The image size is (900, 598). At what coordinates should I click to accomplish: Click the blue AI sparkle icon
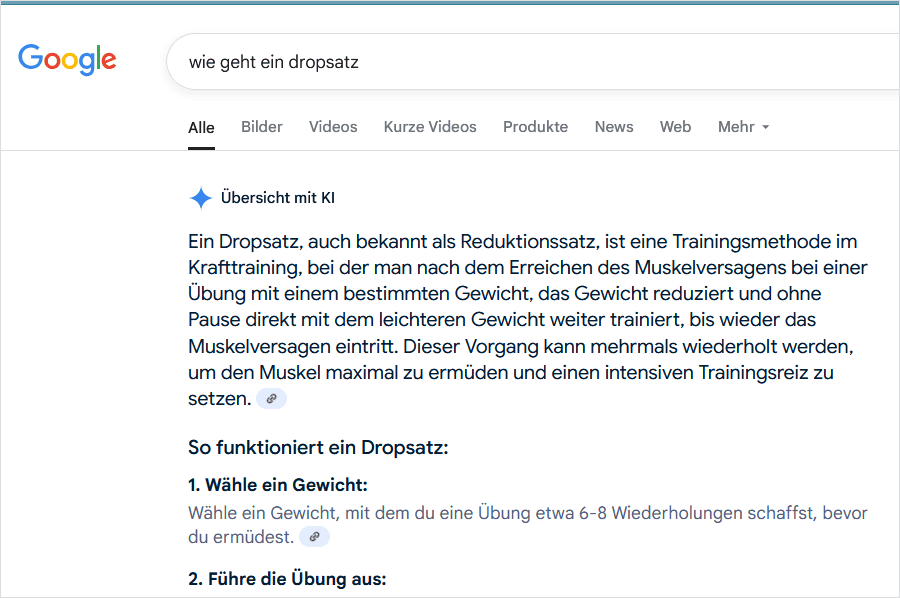201,198
